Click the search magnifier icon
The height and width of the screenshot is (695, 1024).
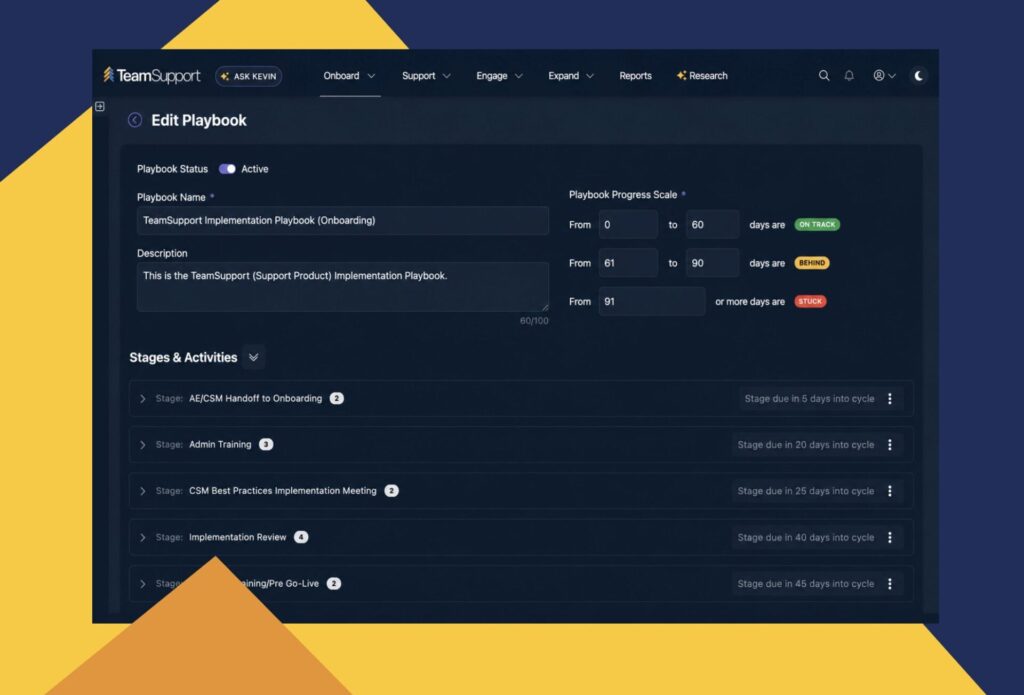click(824, 76)
